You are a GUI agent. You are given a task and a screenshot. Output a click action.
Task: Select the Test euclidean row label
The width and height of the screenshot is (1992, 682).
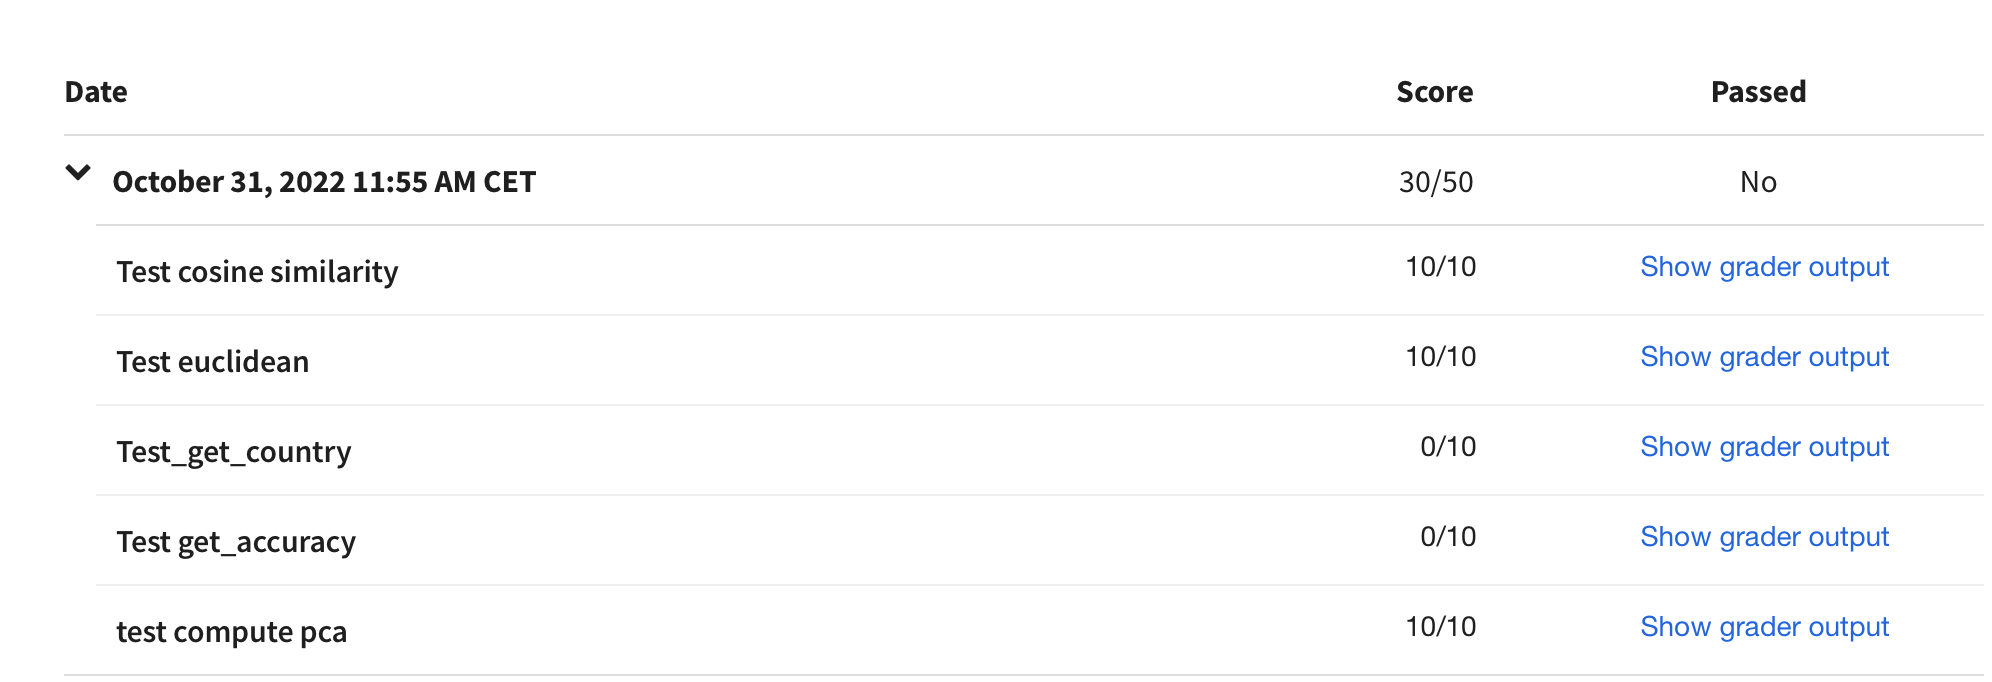[213, 362]
